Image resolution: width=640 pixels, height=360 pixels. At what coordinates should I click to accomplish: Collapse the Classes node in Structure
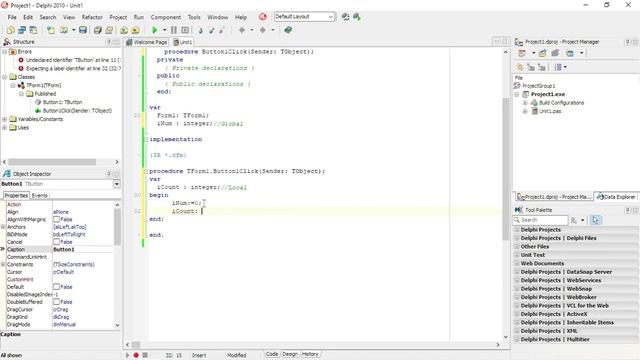click(5, 77)
